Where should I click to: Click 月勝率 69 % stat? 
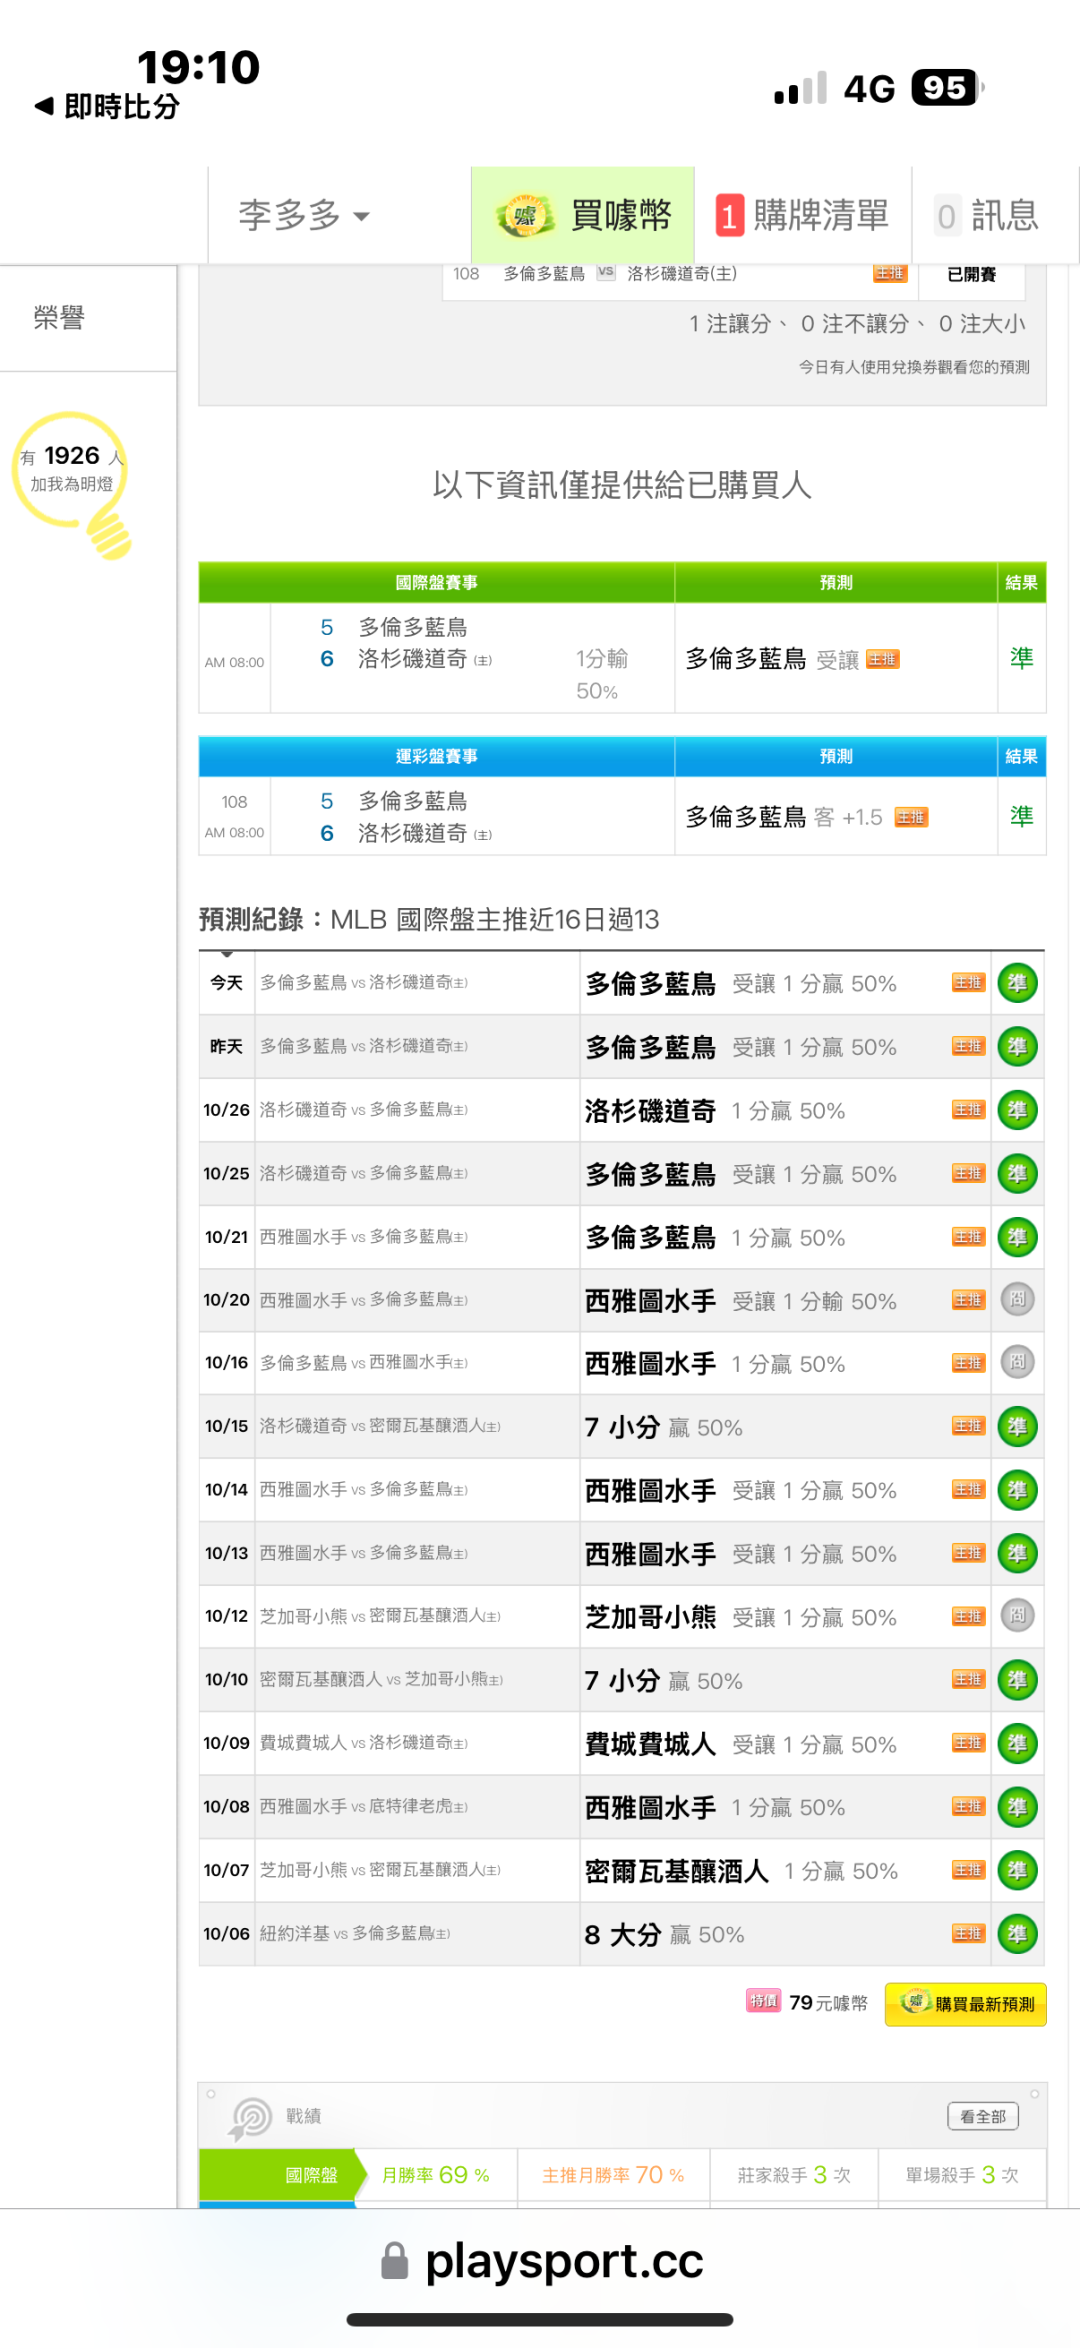pyautogui.click(x=436, y=2176)
